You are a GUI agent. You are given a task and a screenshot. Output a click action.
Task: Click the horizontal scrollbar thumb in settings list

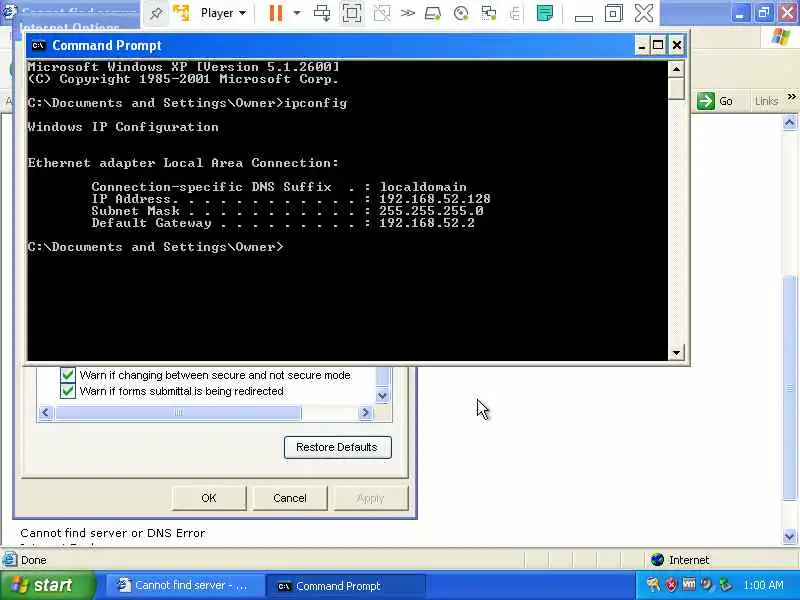tap(178, 412)
